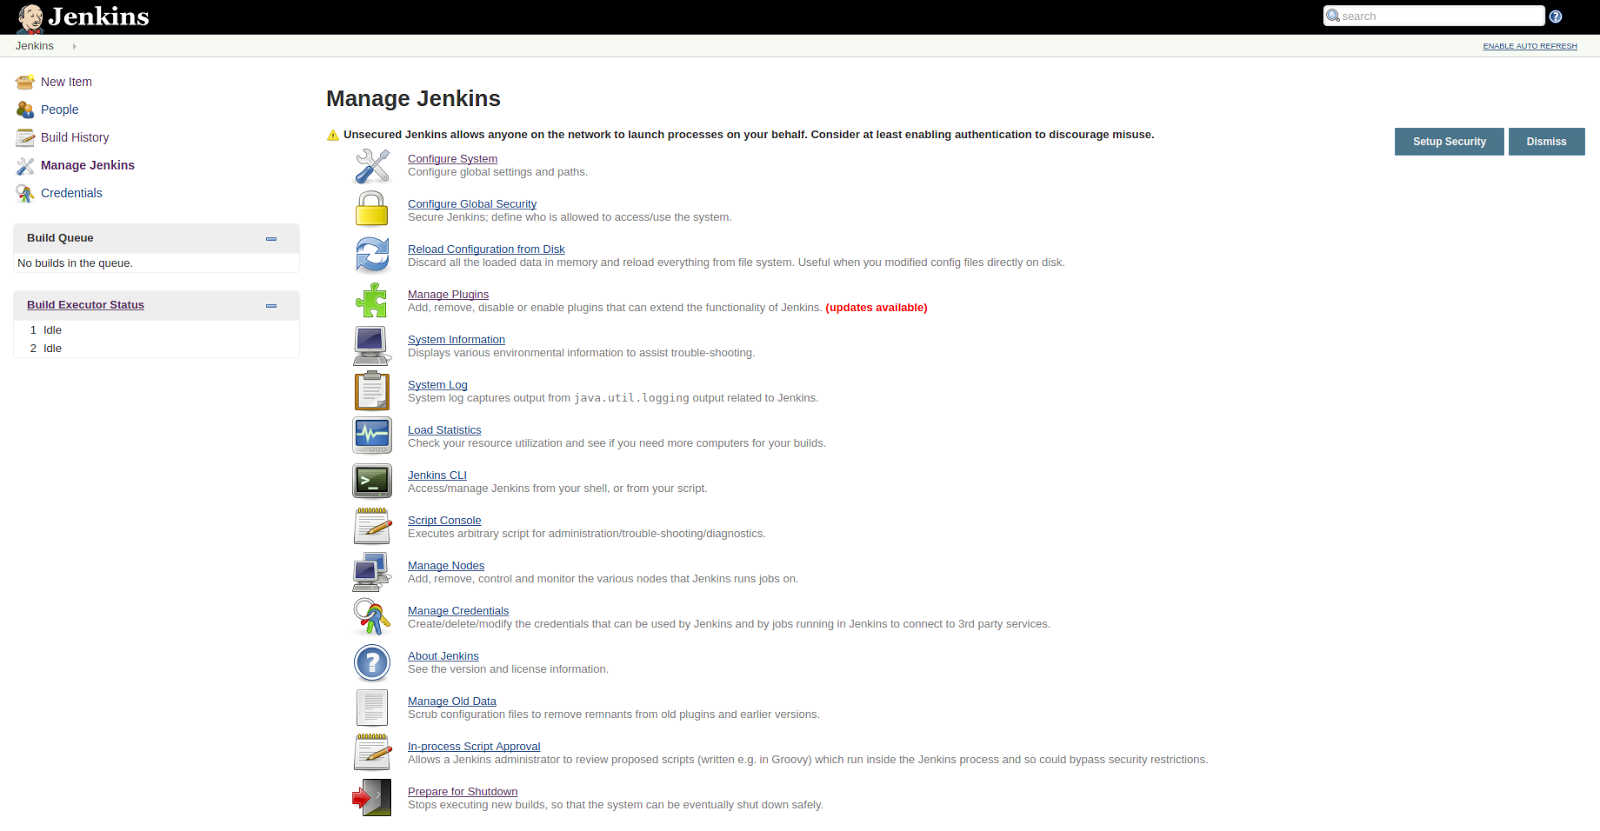
Task: Click the search help question icon
Action: pyautogui.click(x=1555, y=16)
